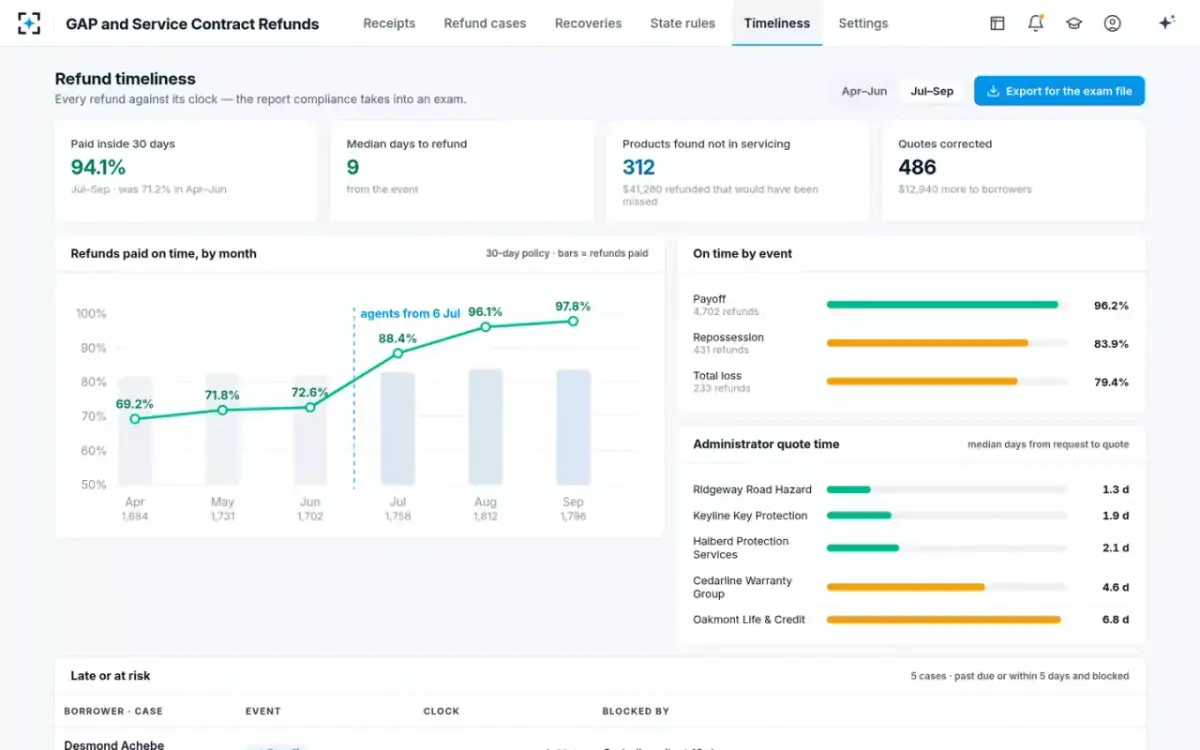Open Products found not in servicing card
This screenshot has width=1200, height=750.
(x=738, y=171)
